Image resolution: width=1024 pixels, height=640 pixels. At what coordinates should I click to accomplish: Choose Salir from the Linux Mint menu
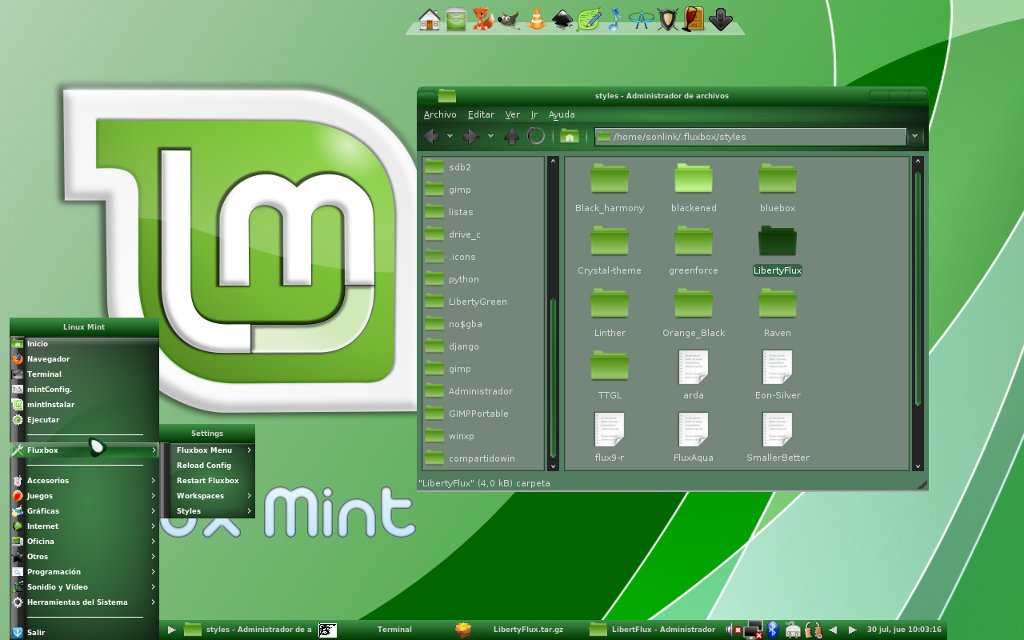(84, 632)
